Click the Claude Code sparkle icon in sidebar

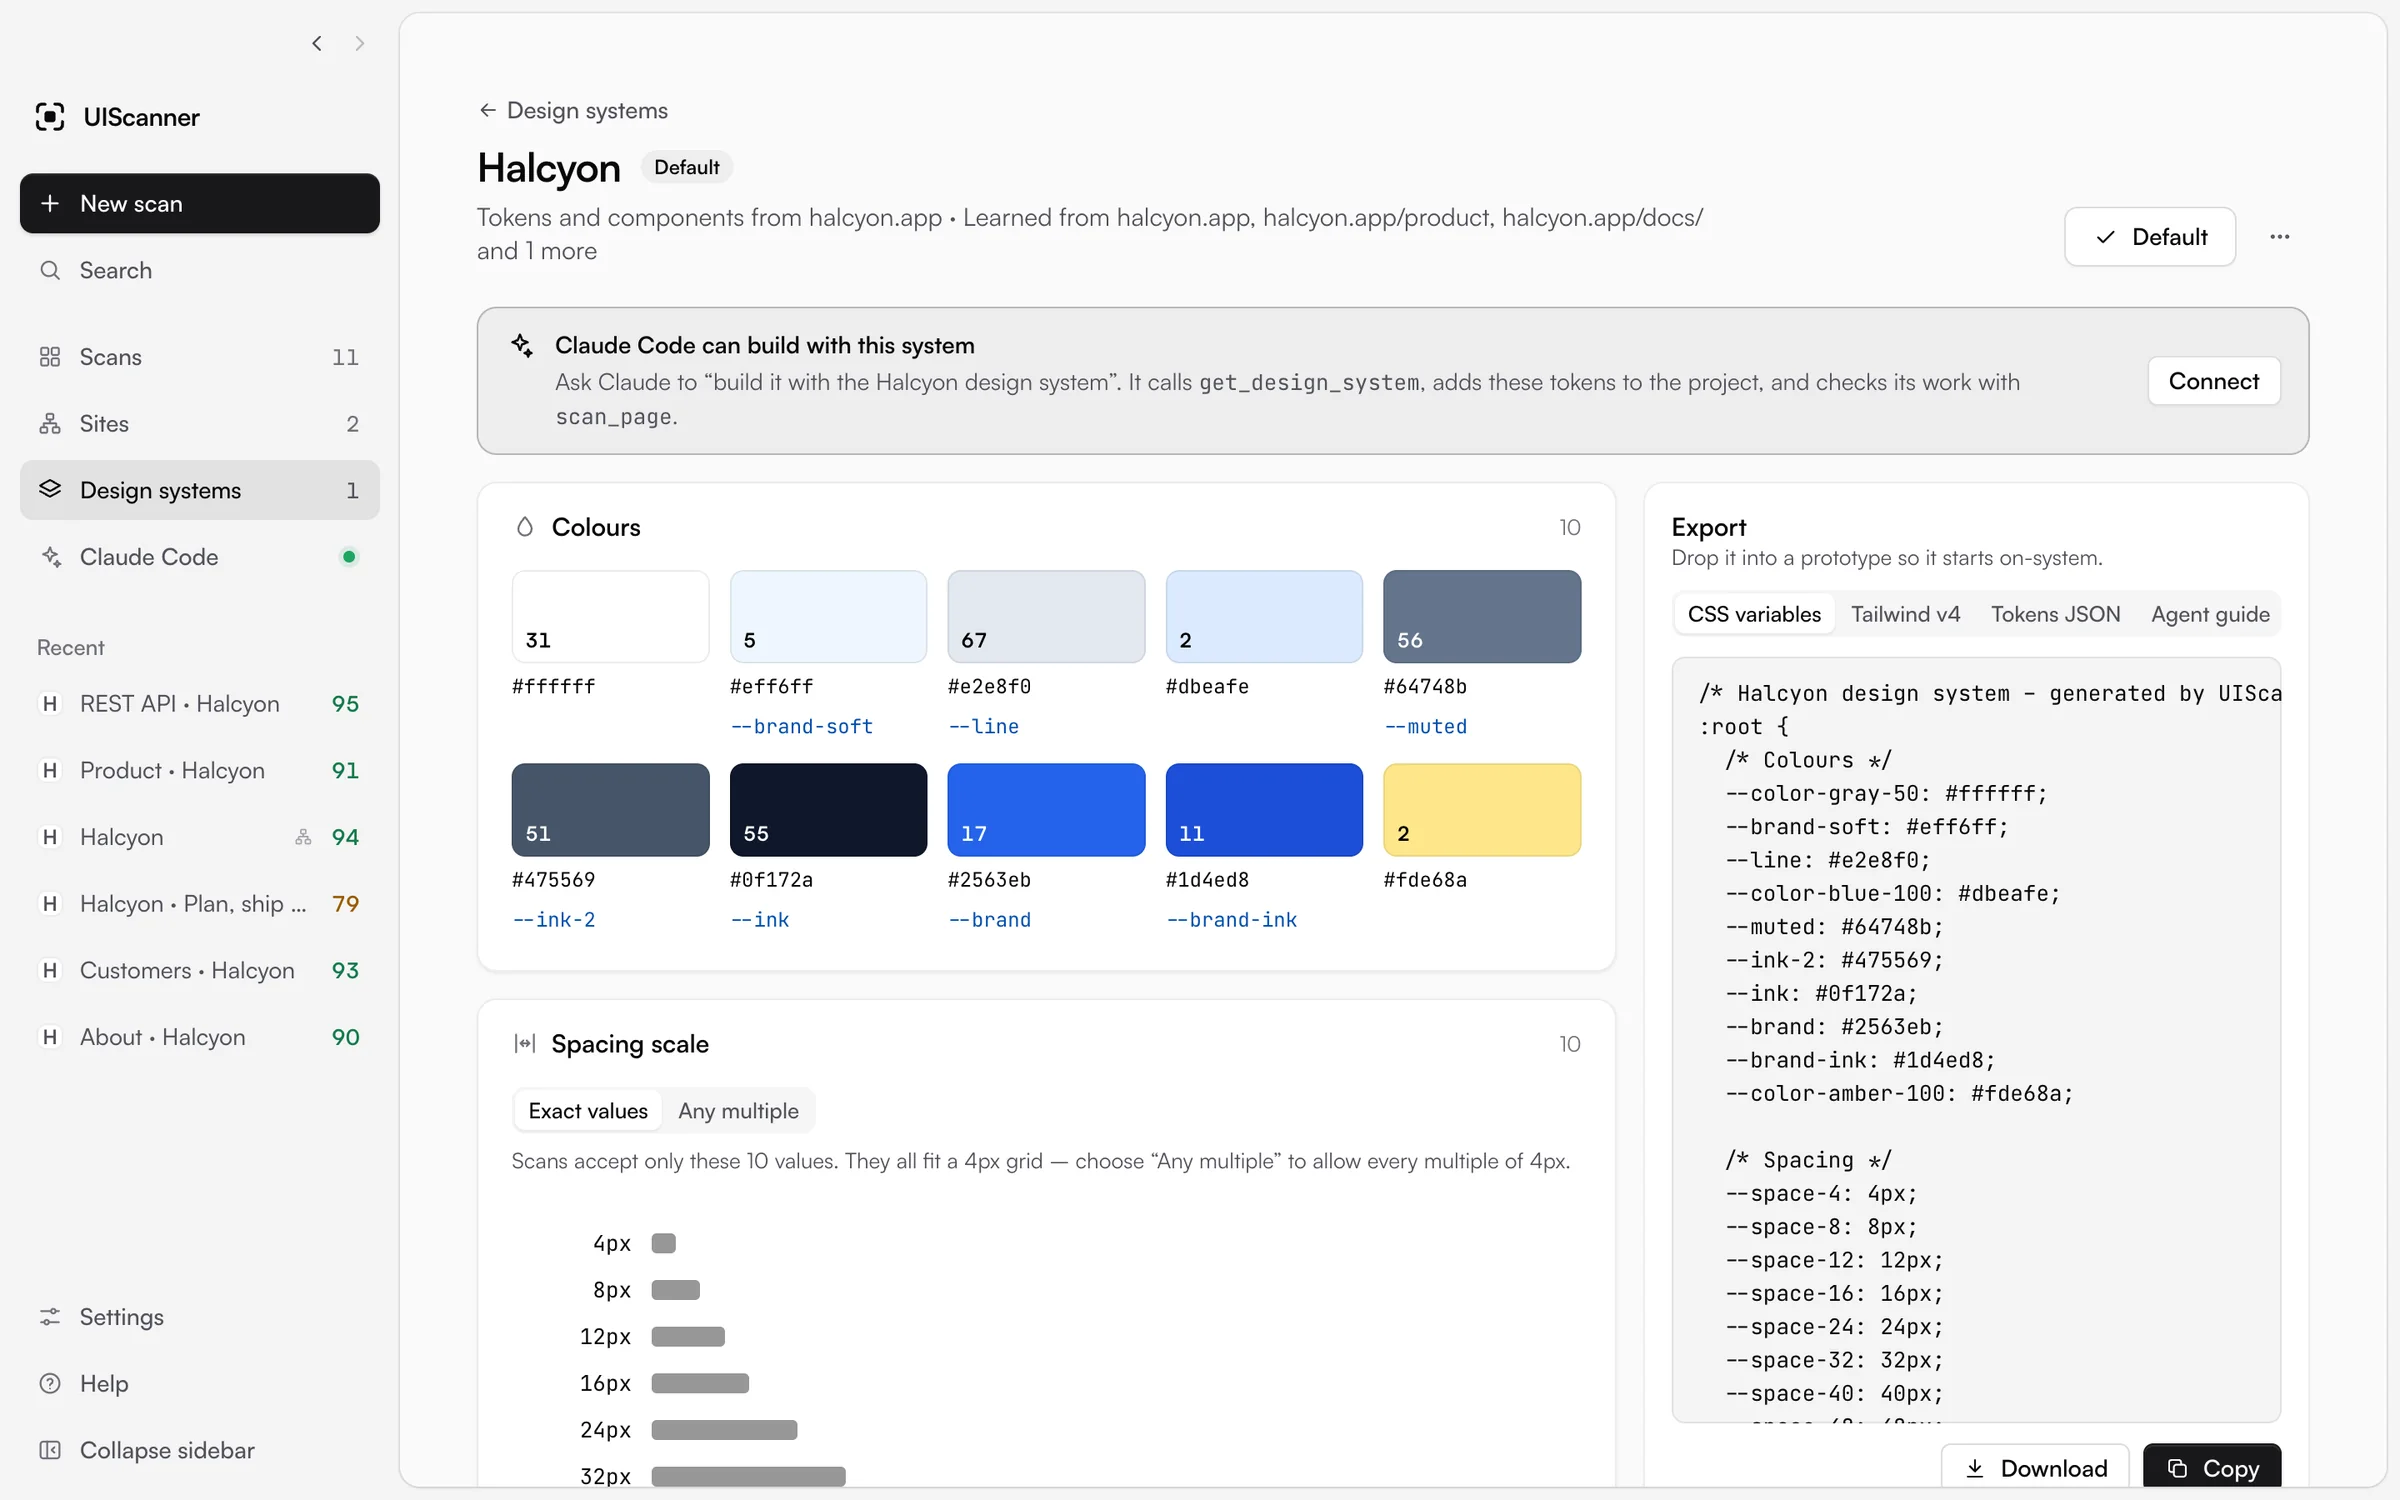(50, 557)
